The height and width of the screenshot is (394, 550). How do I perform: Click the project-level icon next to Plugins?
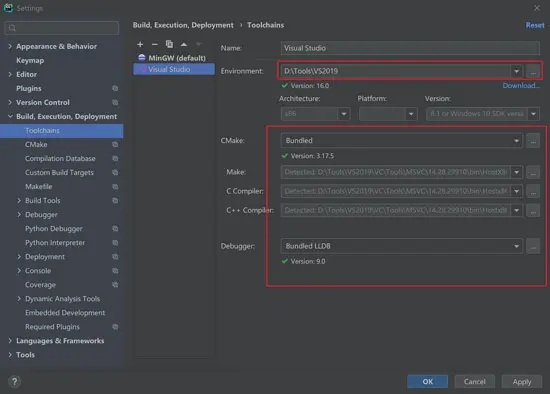pyautogui.click(x=115, y=88)
